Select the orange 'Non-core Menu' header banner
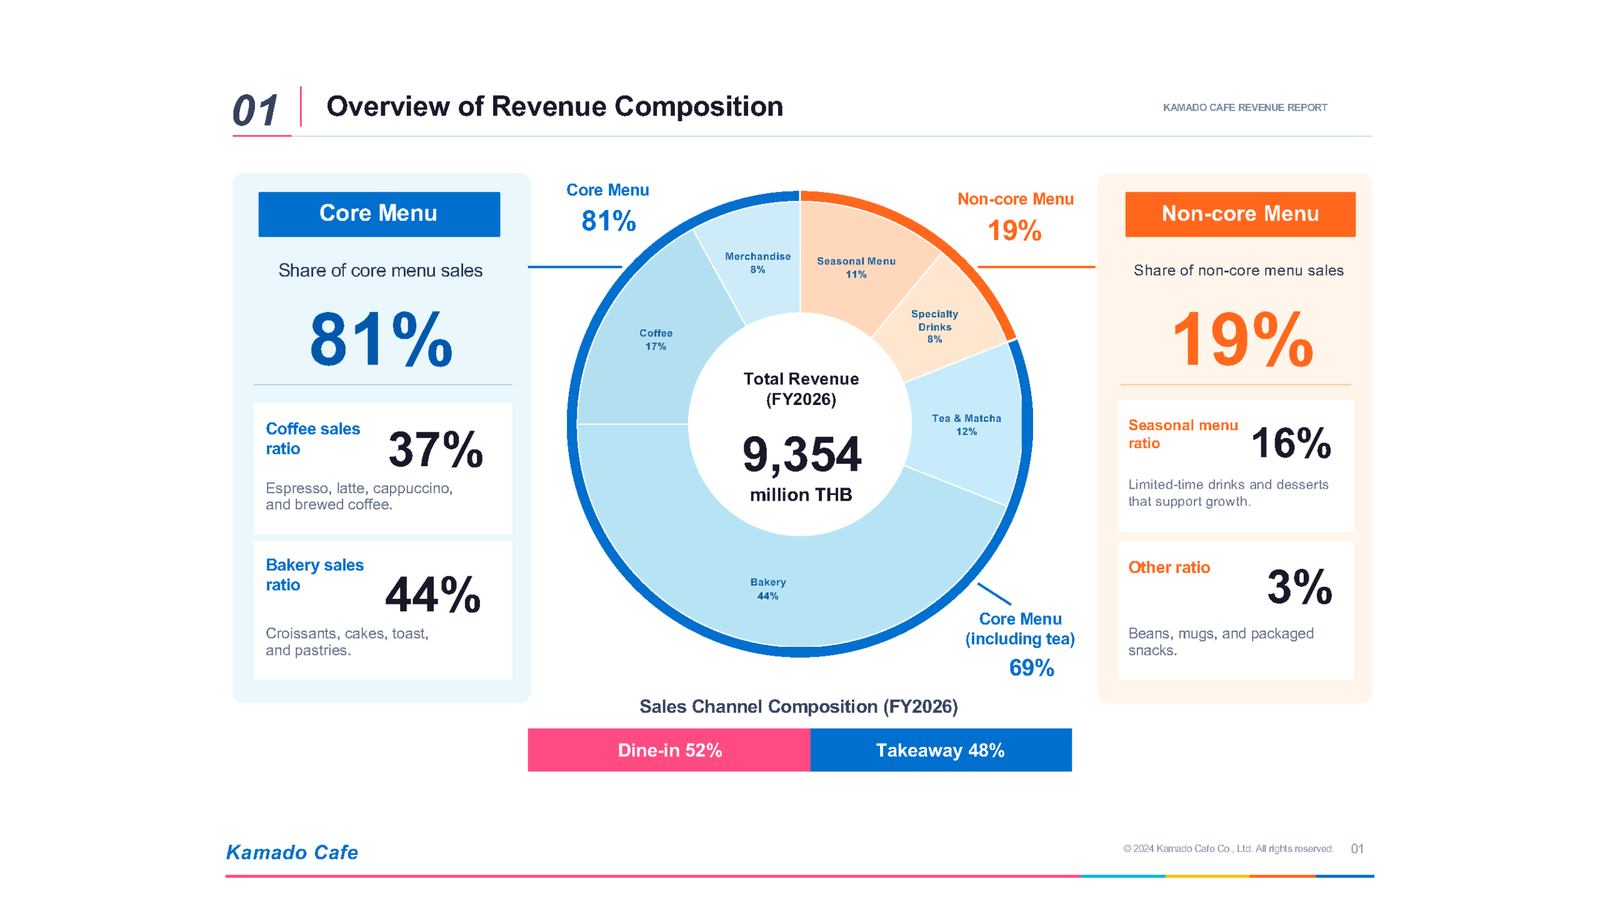Image resolution: width=1600 pixels, height=900 pixels. pos(1240,214)
